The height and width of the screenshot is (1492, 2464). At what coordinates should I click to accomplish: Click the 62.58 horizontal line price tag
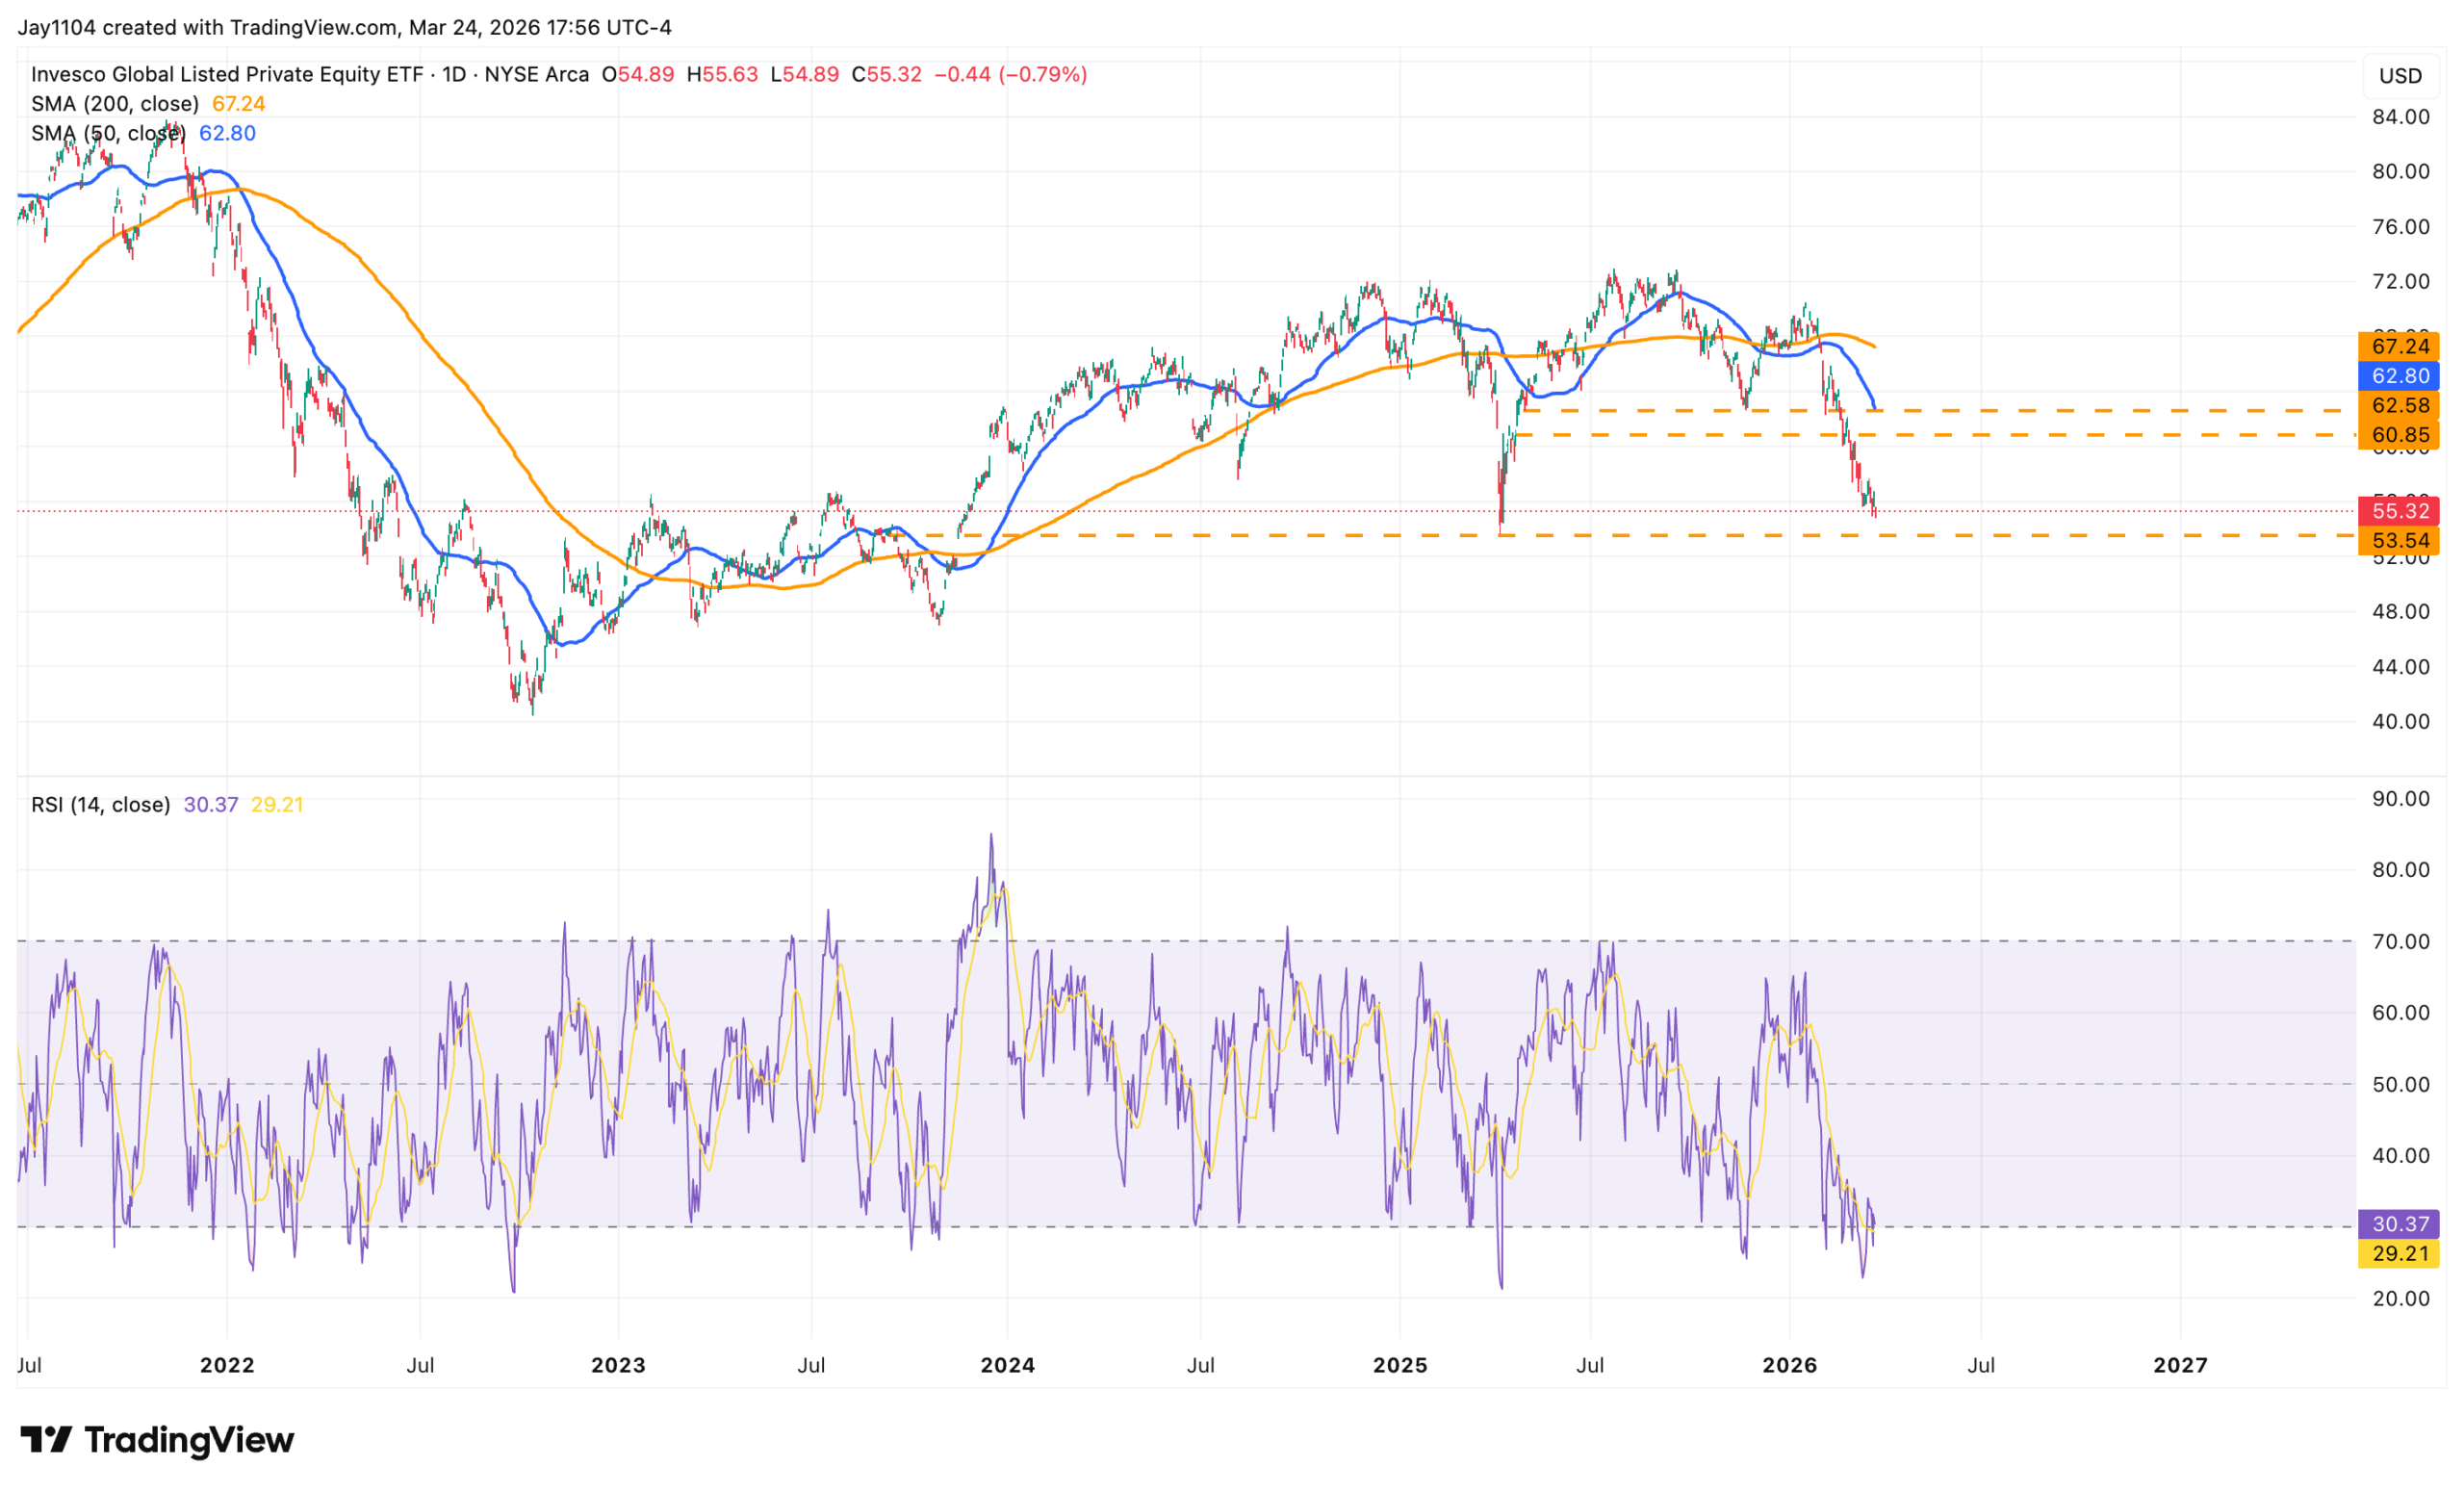(2399, 405)
